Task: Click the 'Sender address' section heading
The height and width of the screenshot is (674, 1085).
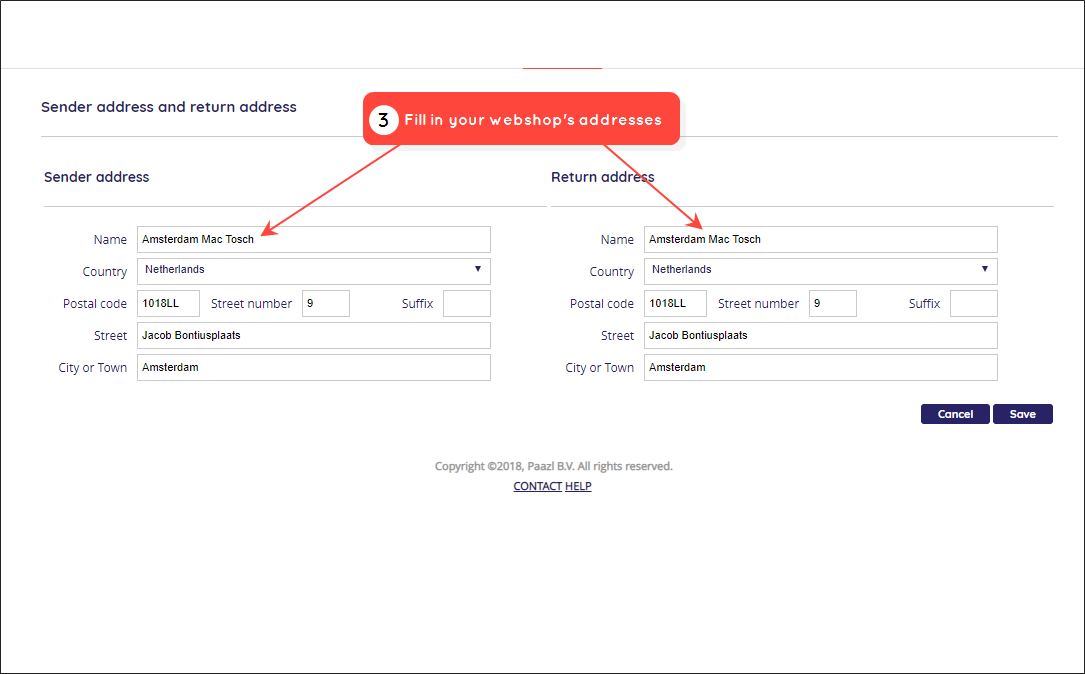Action: click(97, 177)
